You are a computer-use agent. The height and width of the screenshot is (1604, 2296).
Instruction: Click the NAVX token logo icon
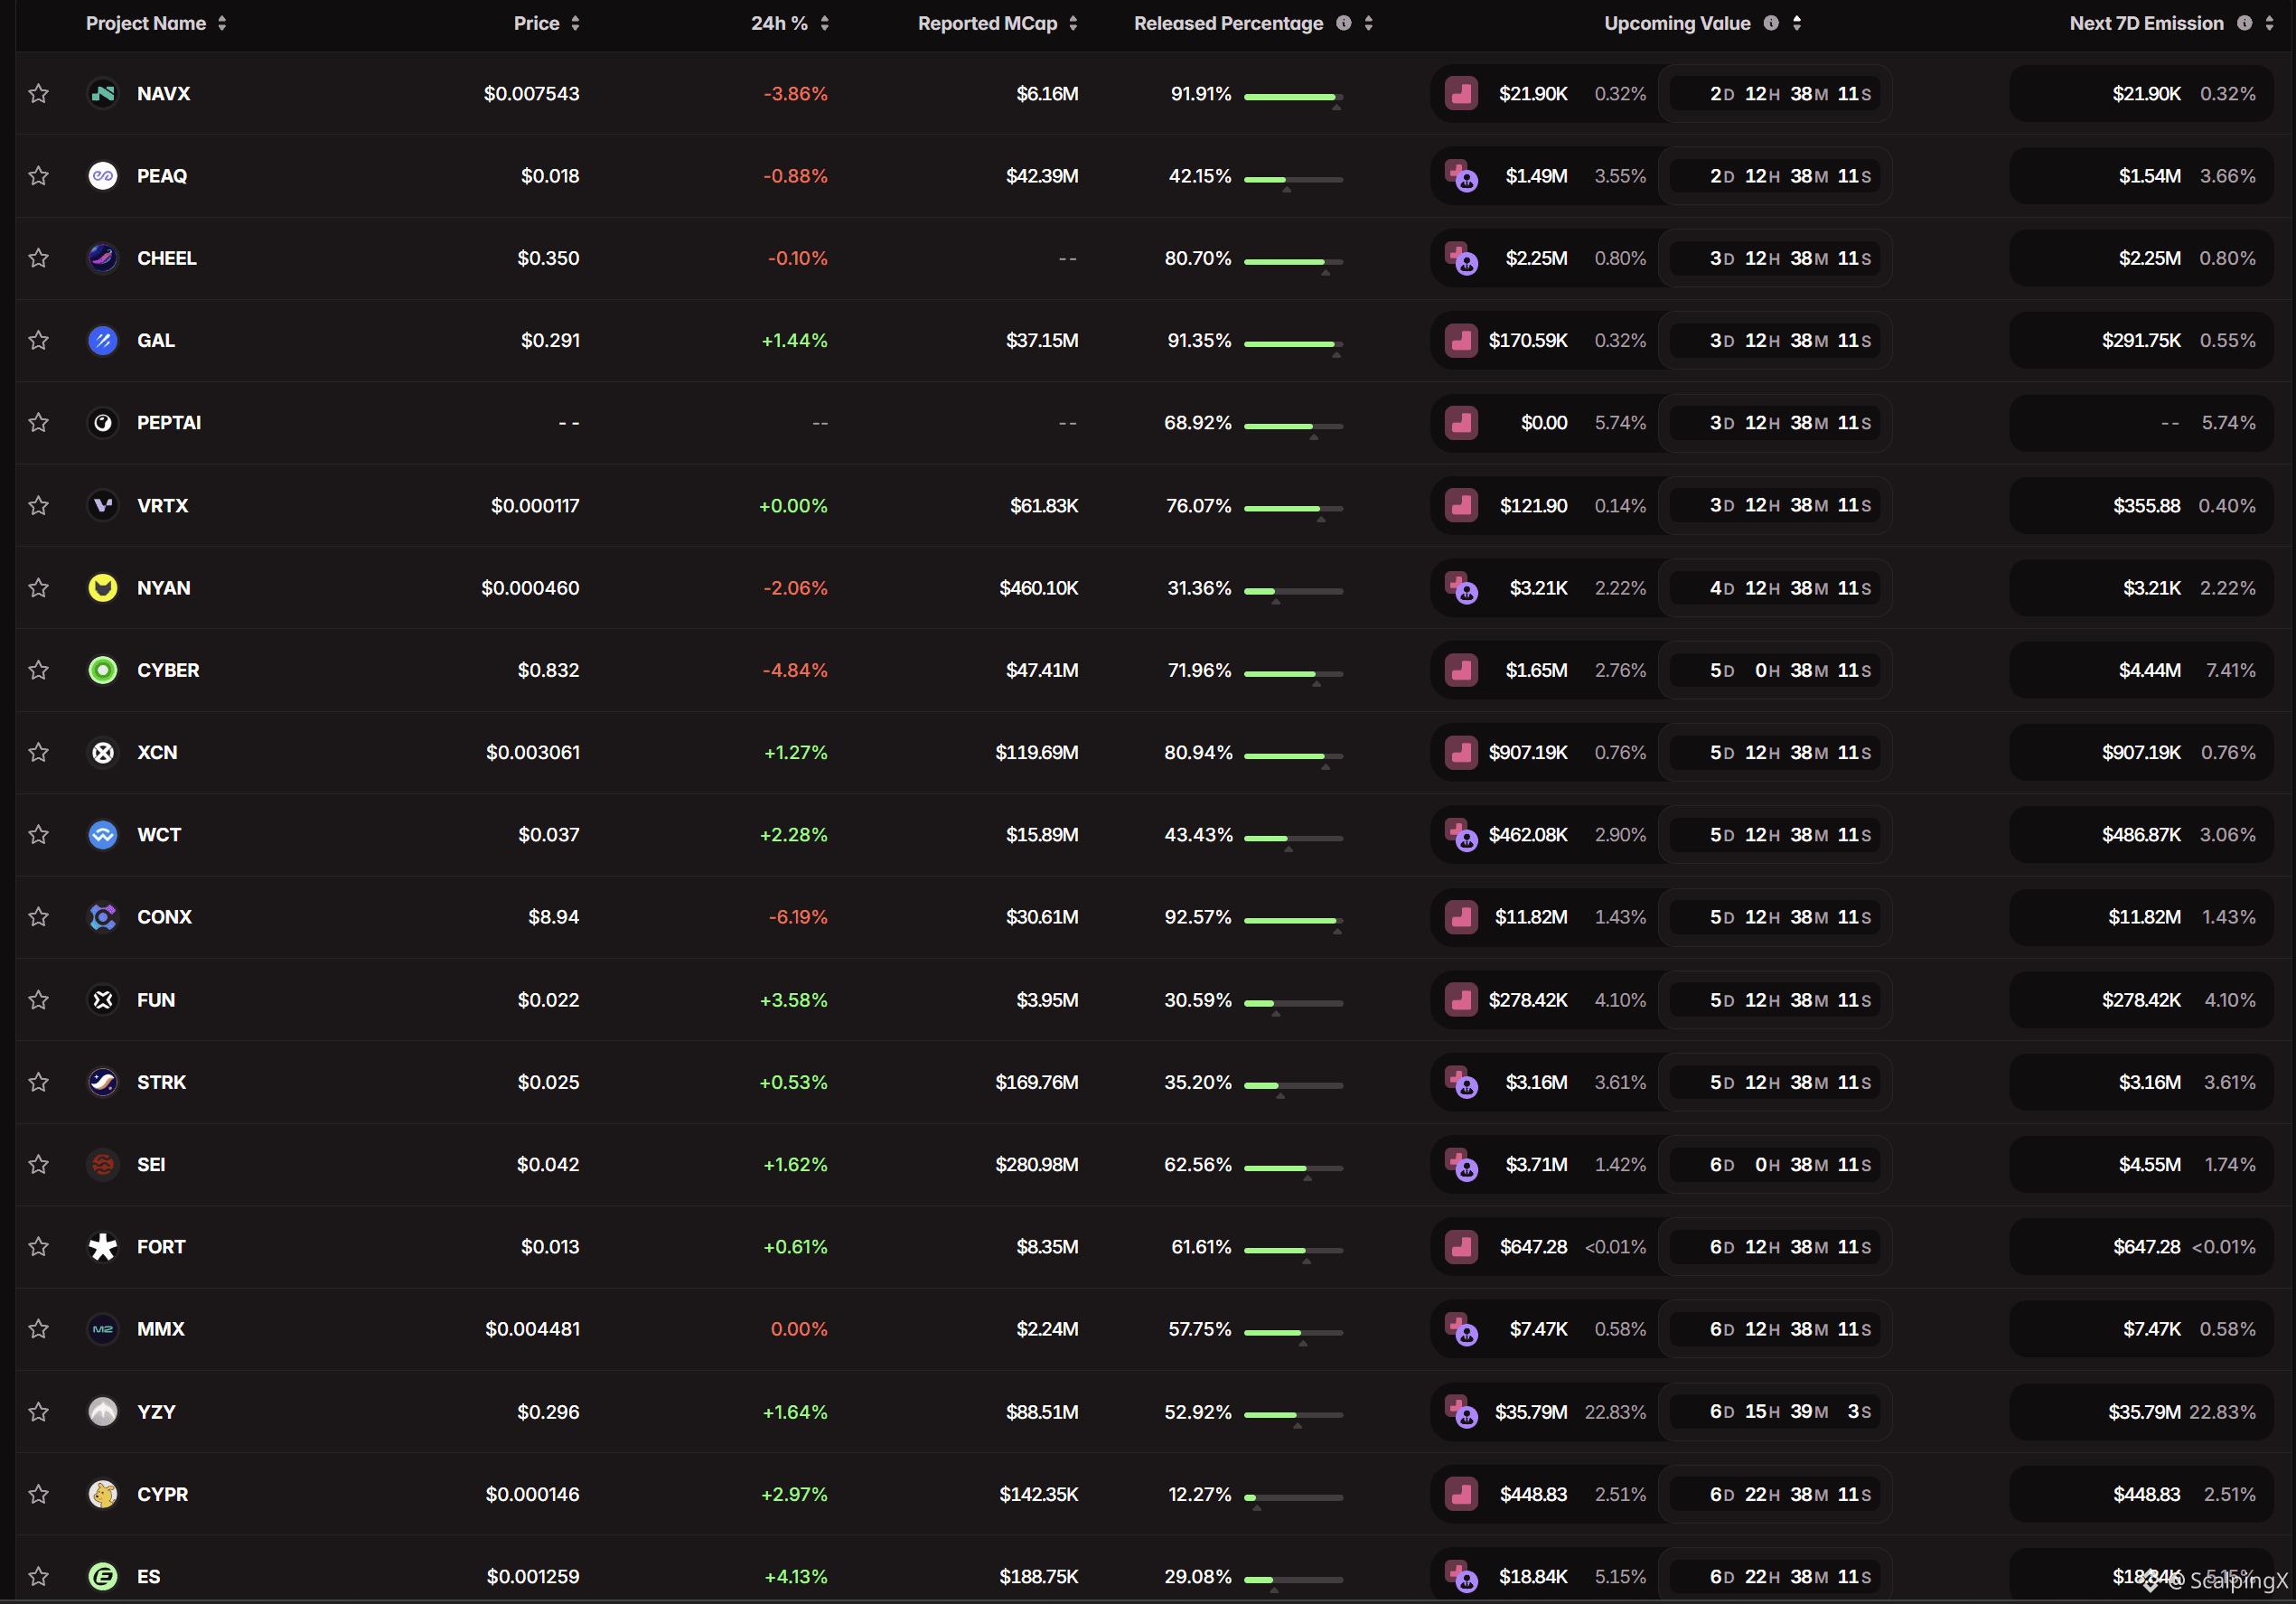102,94
